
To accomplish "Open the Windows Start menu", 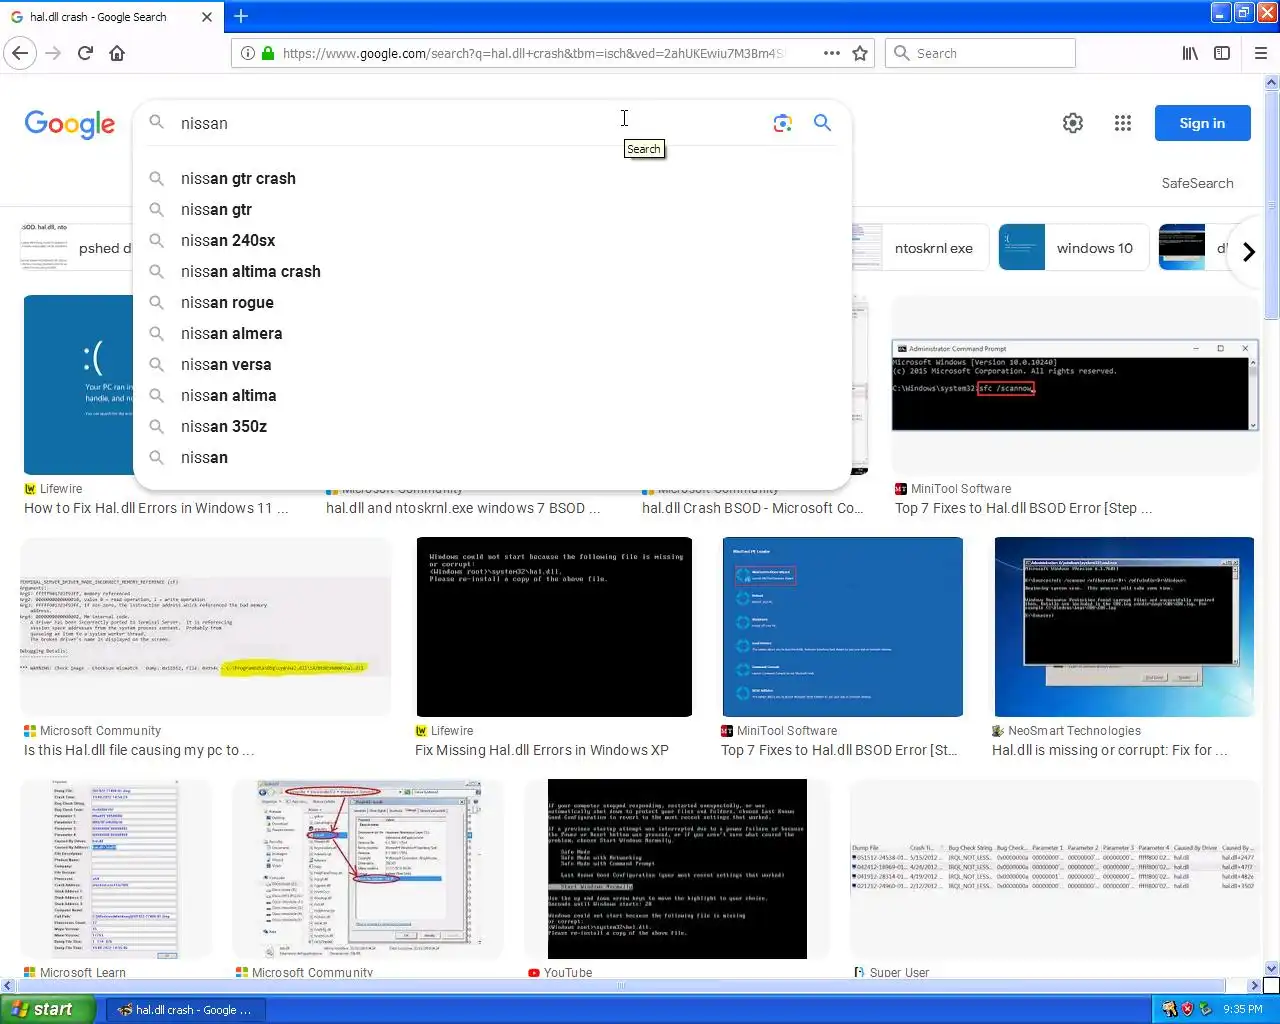I will [x=47, y=1009].
